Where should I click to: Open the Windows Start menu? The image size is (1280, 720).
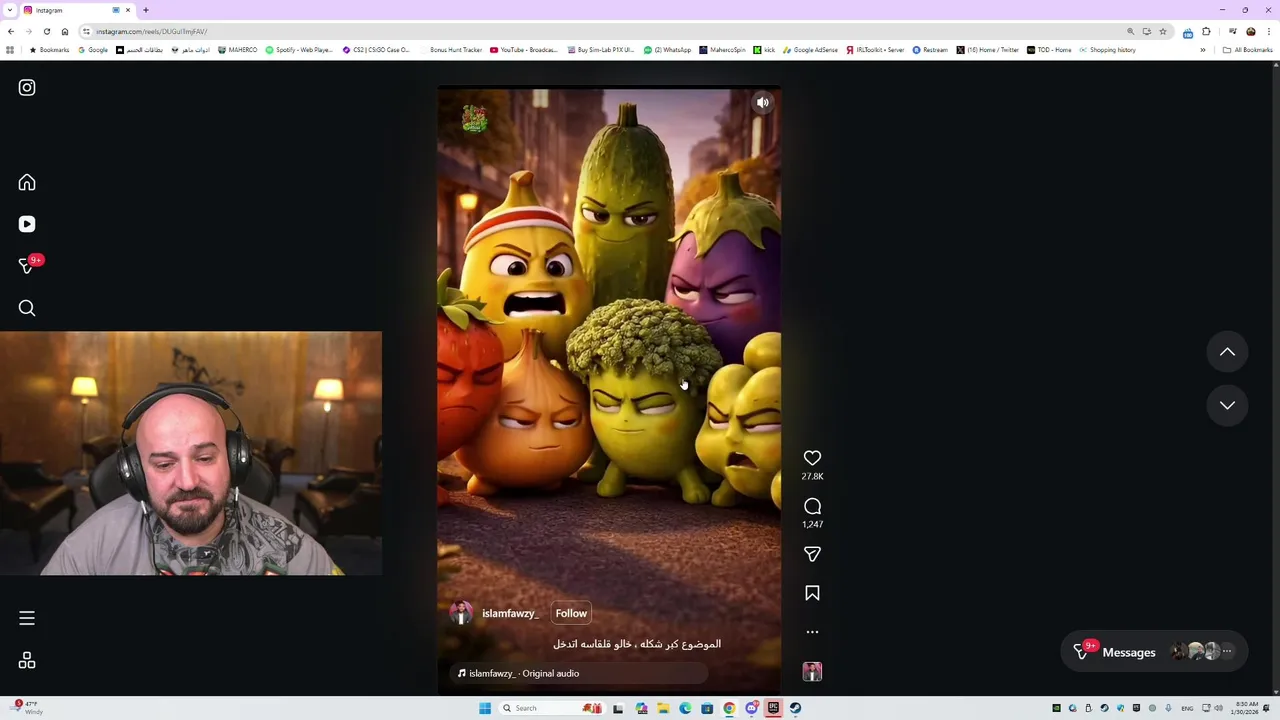485,708
